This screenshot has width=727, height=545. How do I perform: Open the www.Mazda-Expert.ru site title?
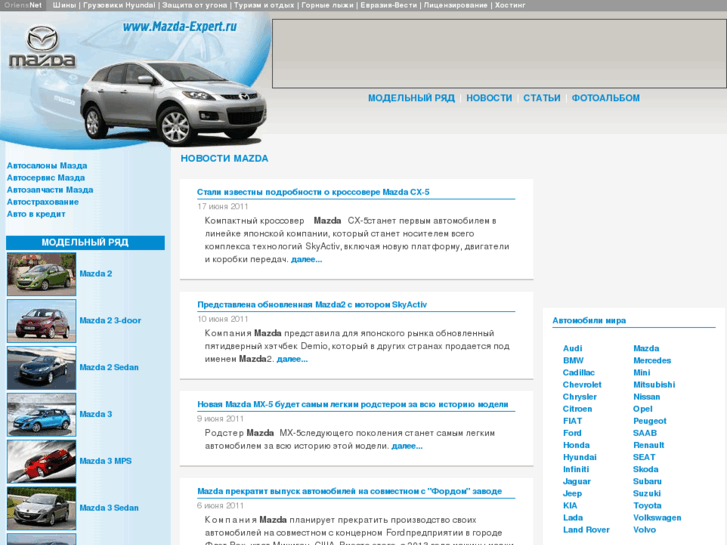179,26
